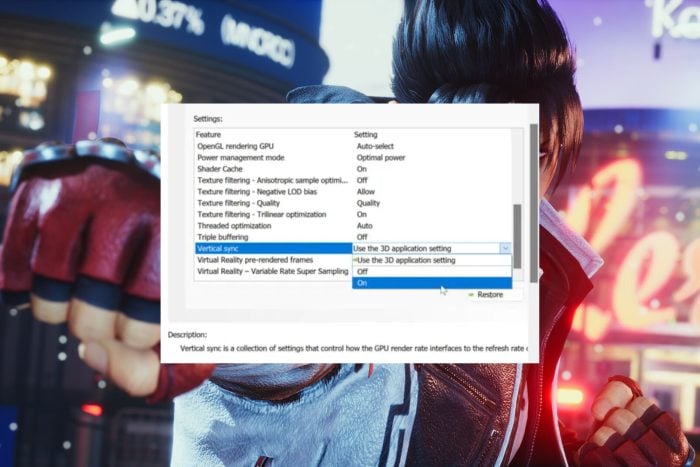
Task: Select the Triple buffering row
Action: (x=353, y=237)
